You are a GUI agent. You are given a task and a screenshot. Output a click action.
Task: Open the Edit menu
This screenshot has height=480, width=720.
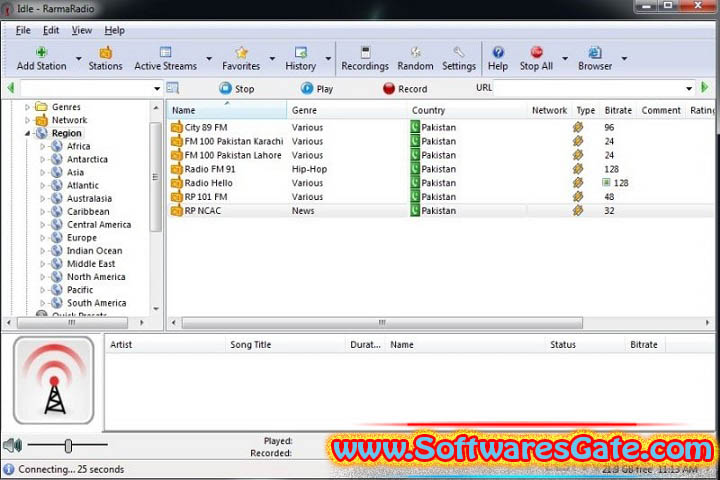click(51, 30)
